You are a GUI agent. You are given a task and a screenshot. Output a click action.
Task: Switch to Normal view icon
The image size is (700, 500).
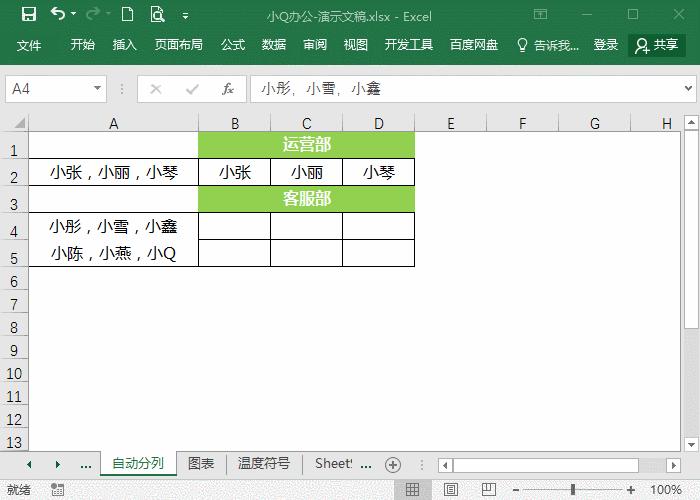pos(412,490)
